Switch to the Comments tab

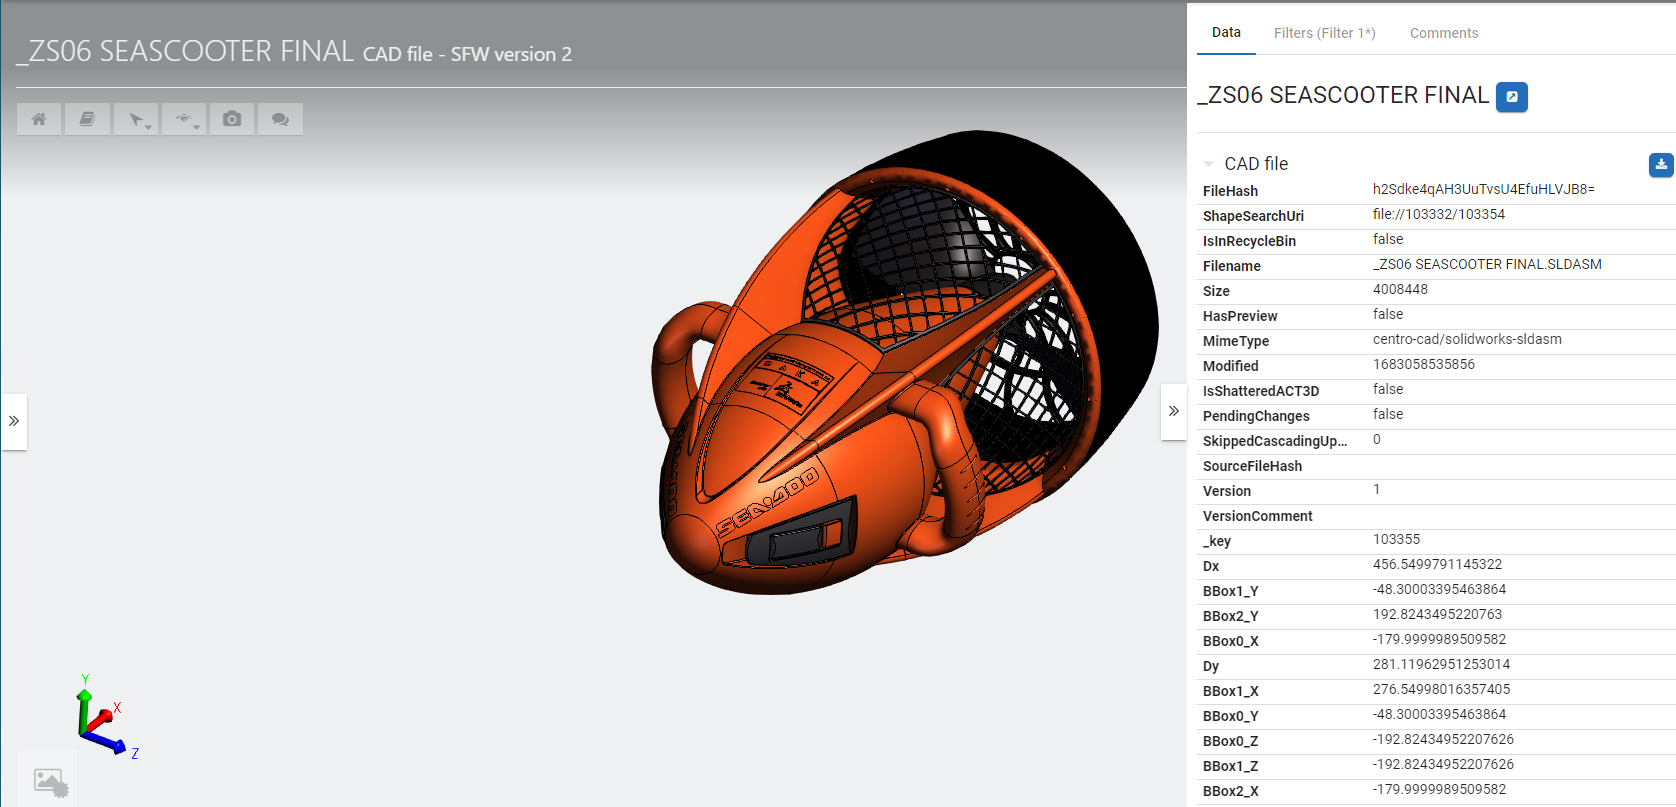[1443, 33]
